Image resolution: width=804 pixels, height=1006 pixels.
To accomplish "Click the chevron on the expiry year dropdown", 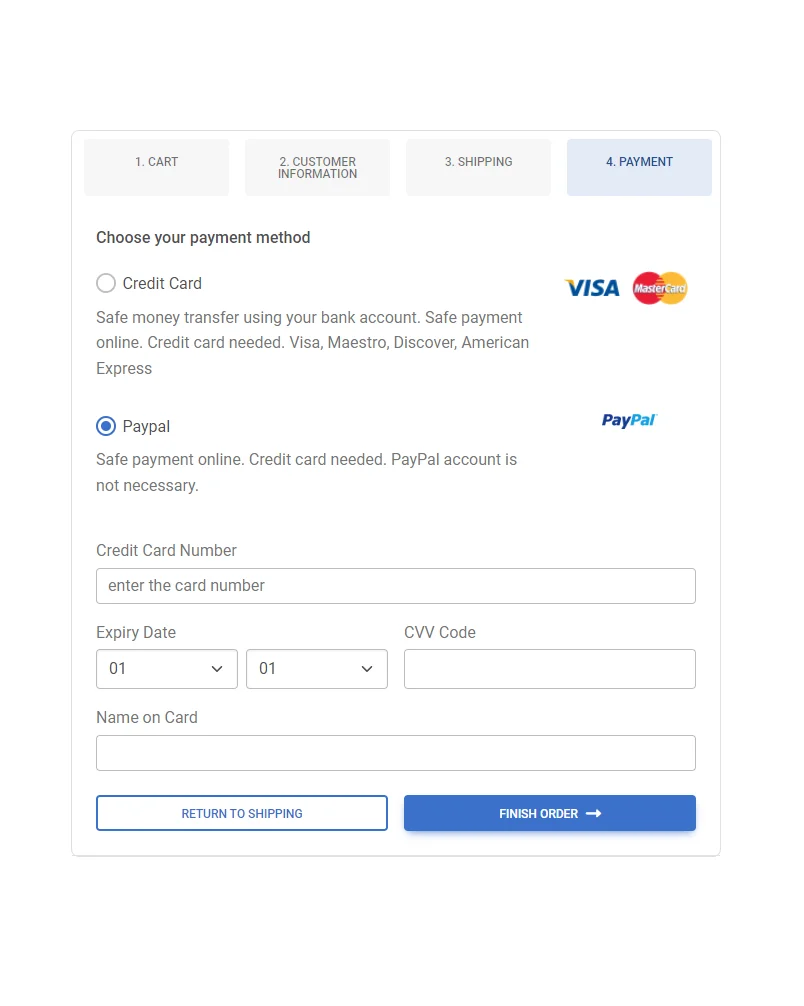I will point(367,669).
